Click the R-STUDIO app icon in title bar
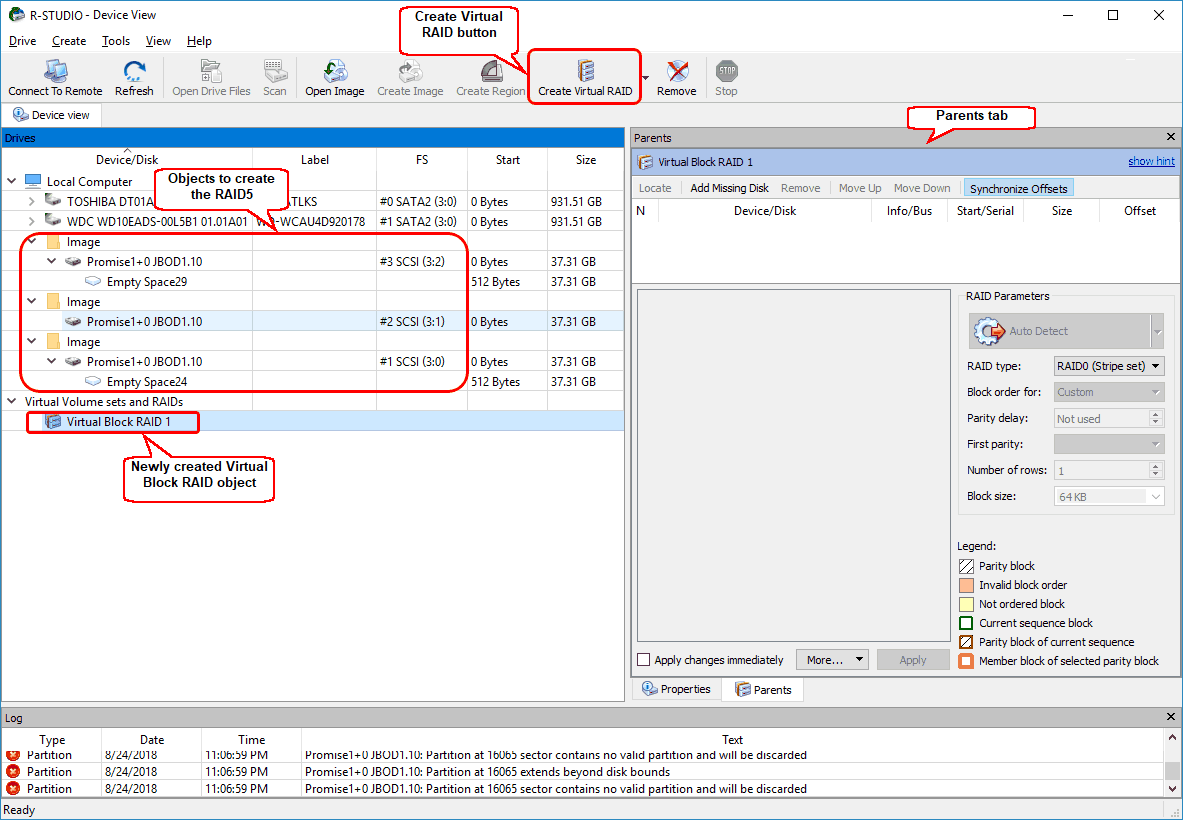The width and height of the screenshot is (1183, 820). point(16,14)
